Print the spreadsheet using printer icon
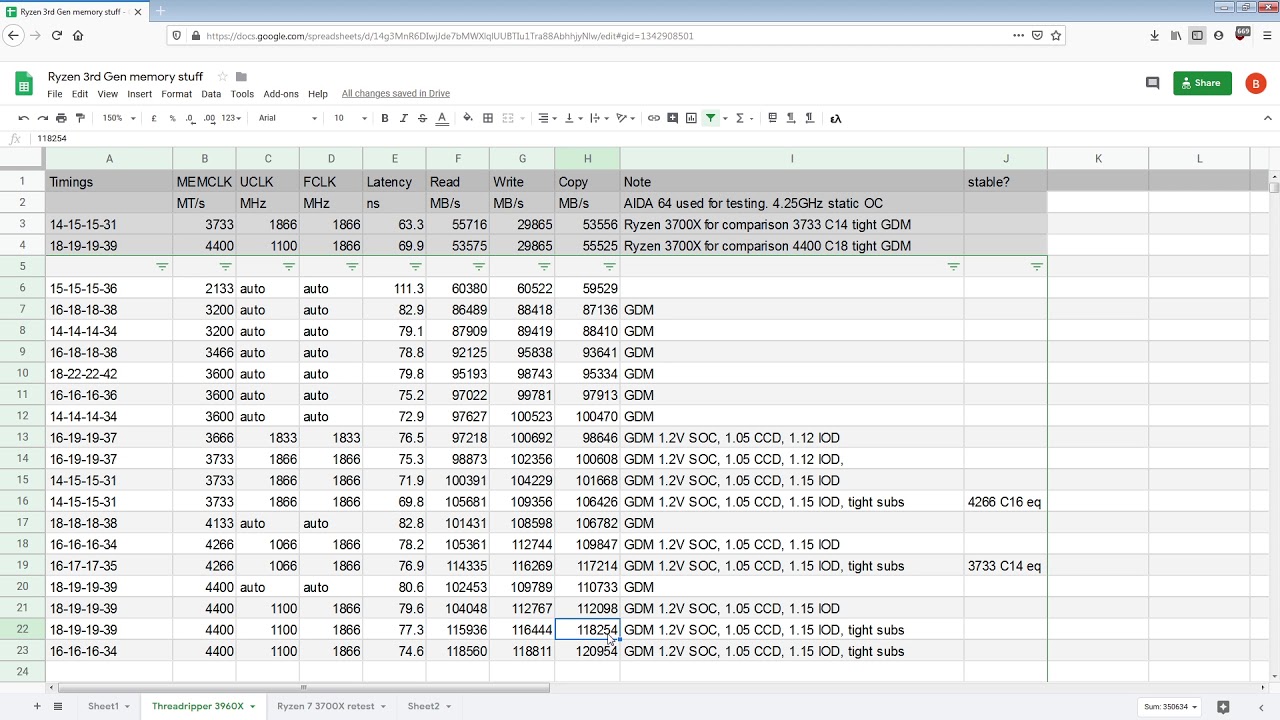The image size is (1280, 720). [x=61, y=118]
